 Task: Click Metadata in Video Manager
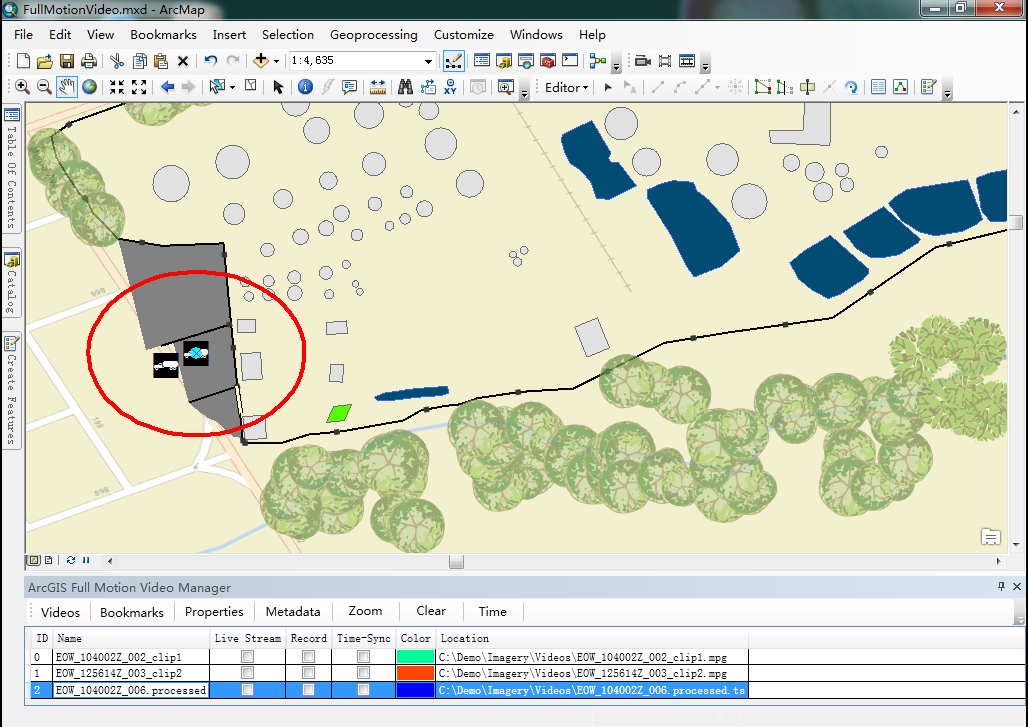click(293, 612)
